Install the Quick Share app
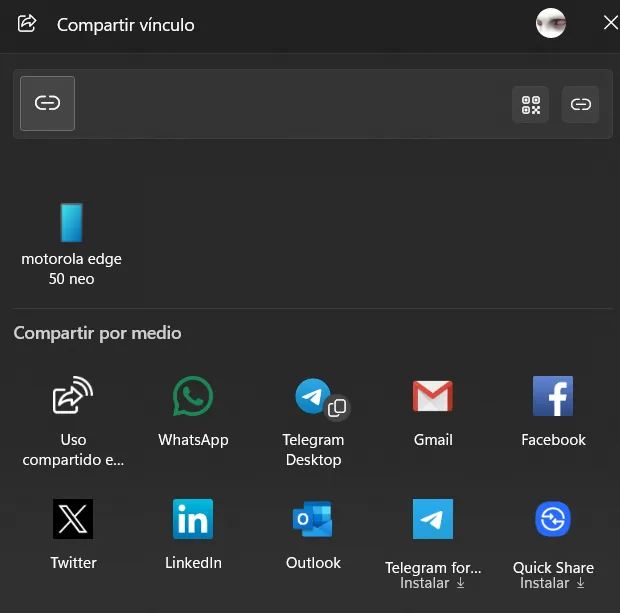620x613 pixels. pyautogui.click(x=553, y=544)
